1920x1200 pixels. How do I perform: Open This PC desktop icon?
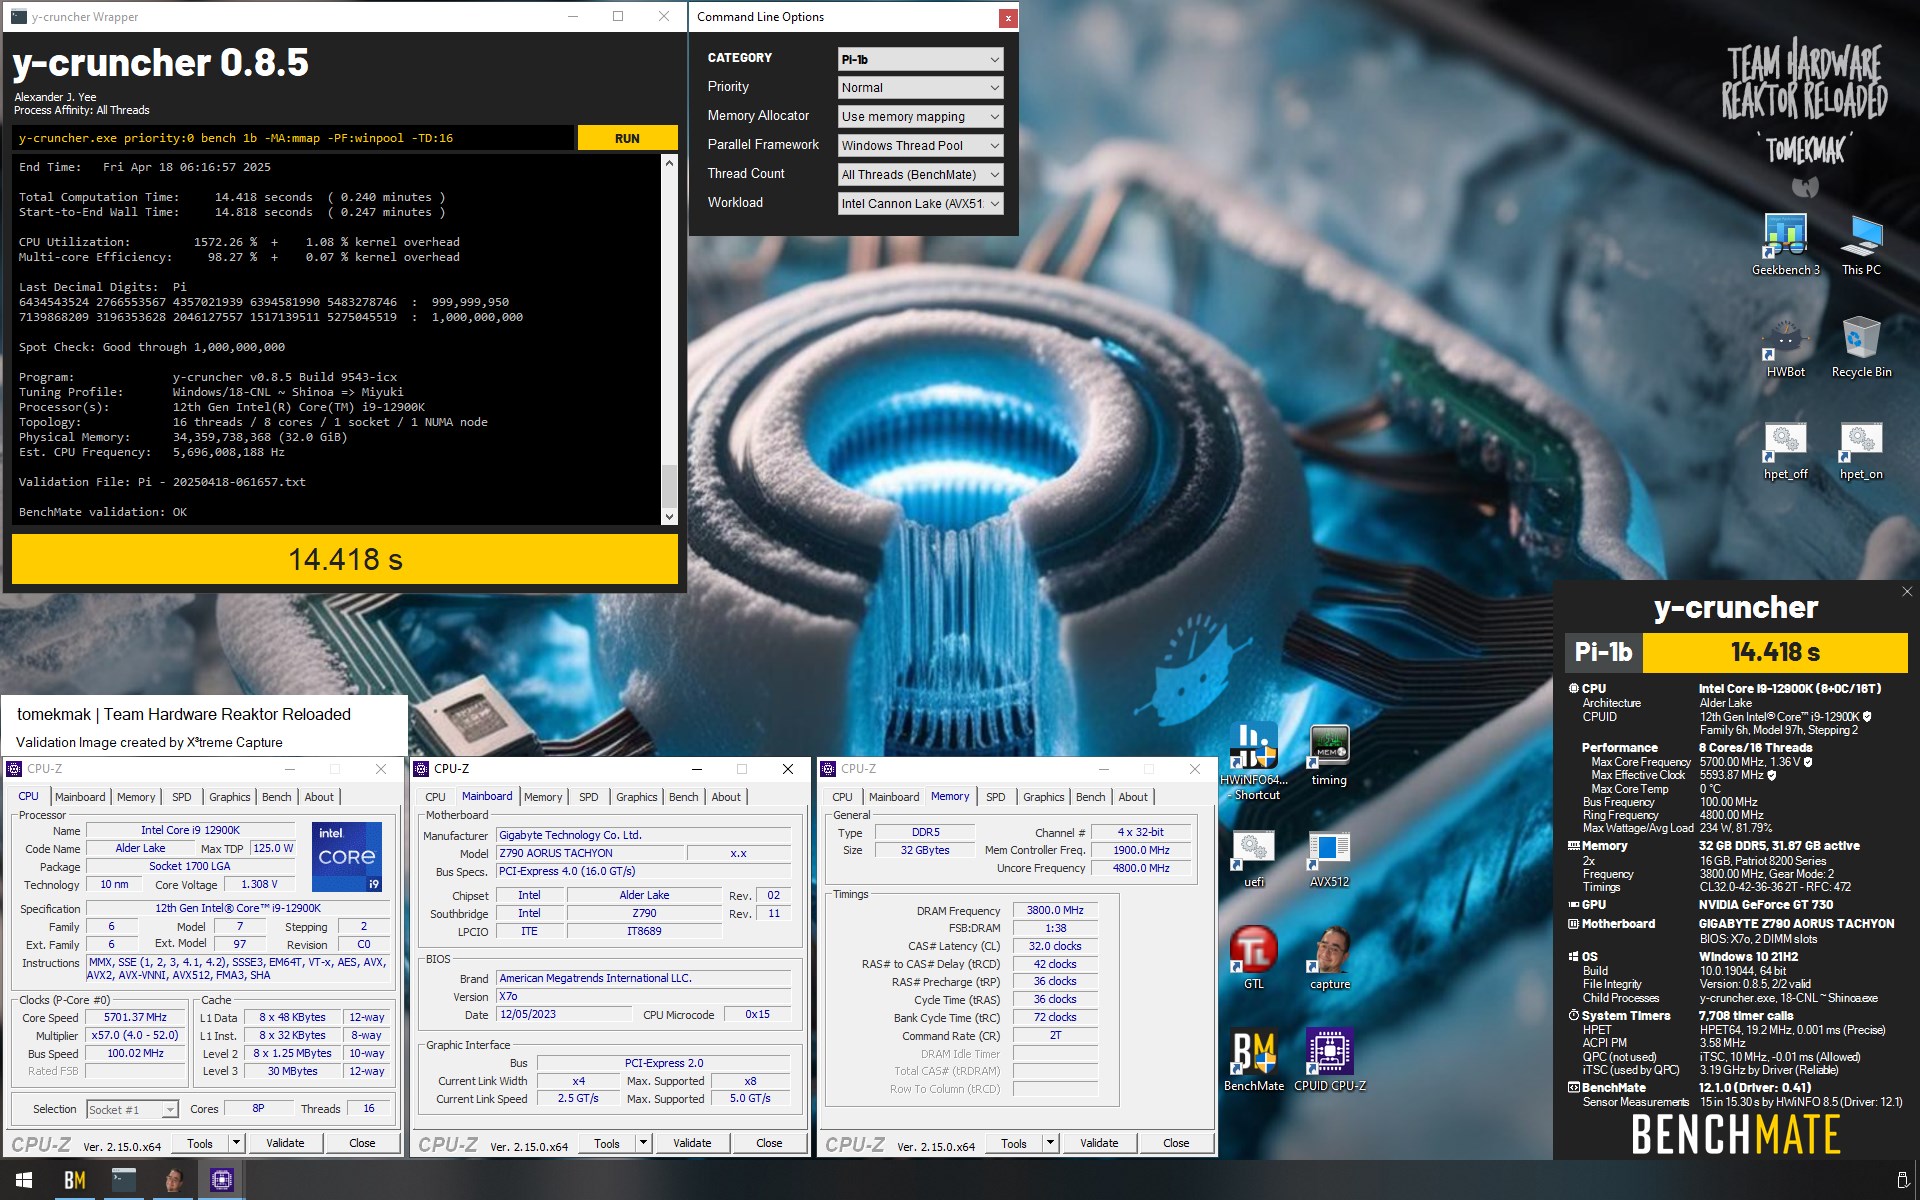click(1861, 244)
